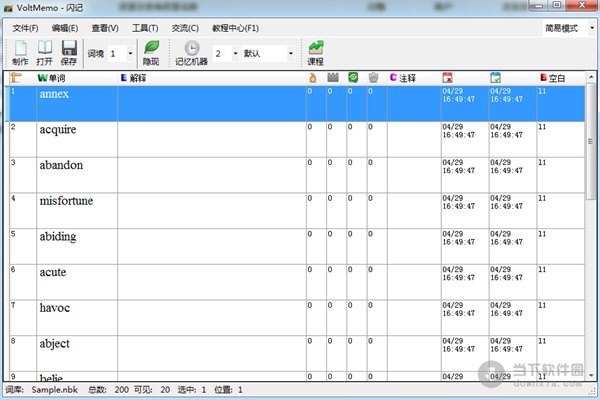Click 'Sample.nbk' in the status bar
The image size is (600, 400).
click(x=54, y=390)
